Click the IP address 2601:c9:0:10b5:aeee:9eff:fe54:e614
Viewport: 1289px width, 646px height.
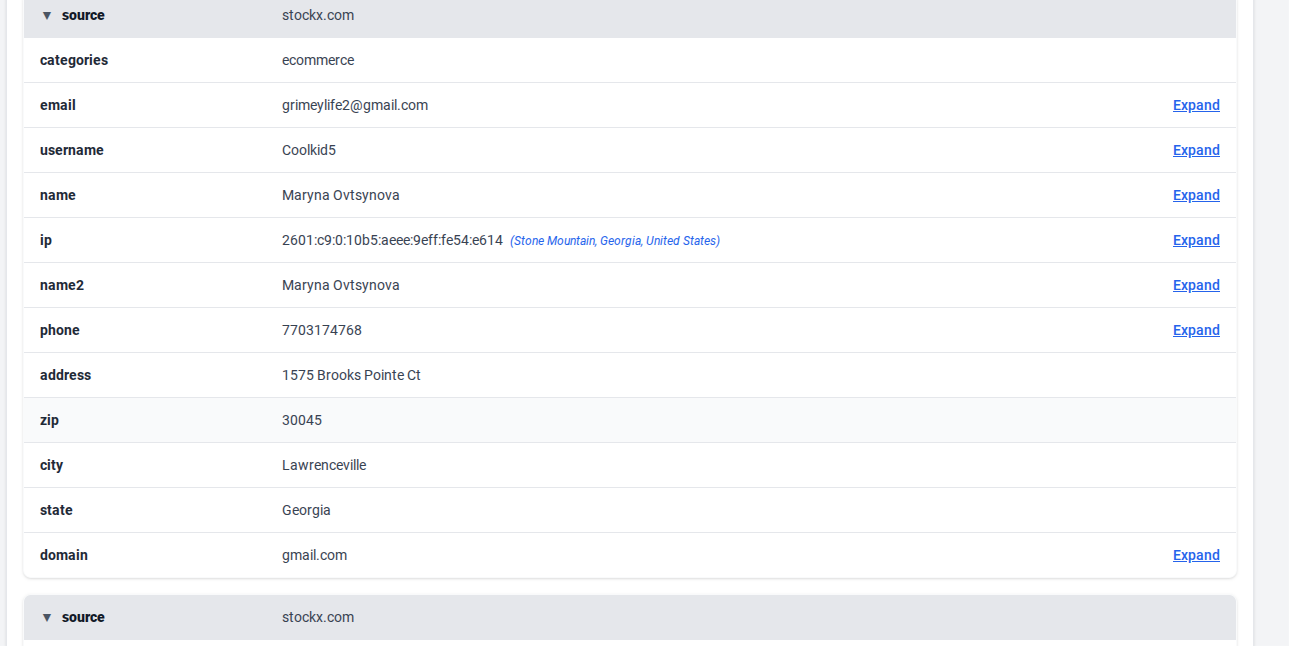392,240
